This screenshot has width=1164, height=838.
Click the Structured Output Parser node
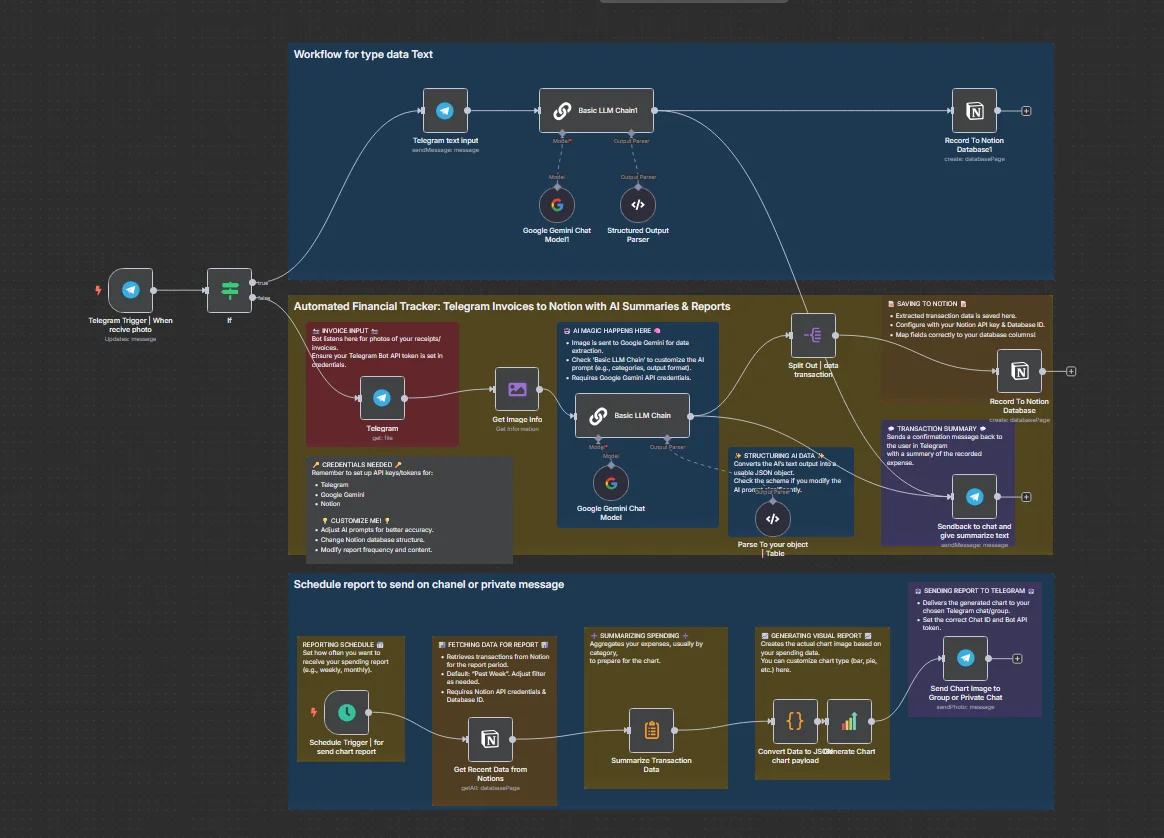pos(638,205)
